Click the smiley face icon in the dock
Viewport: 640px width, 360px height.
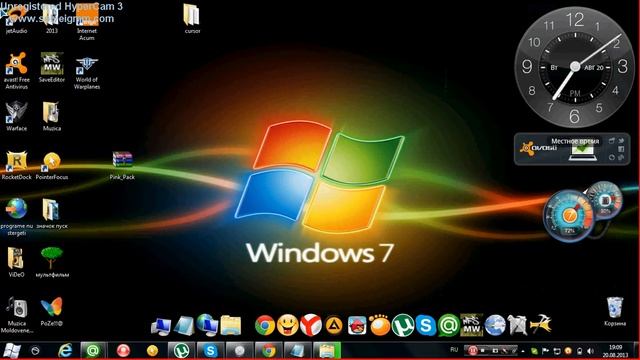click(x=287, y=325)
